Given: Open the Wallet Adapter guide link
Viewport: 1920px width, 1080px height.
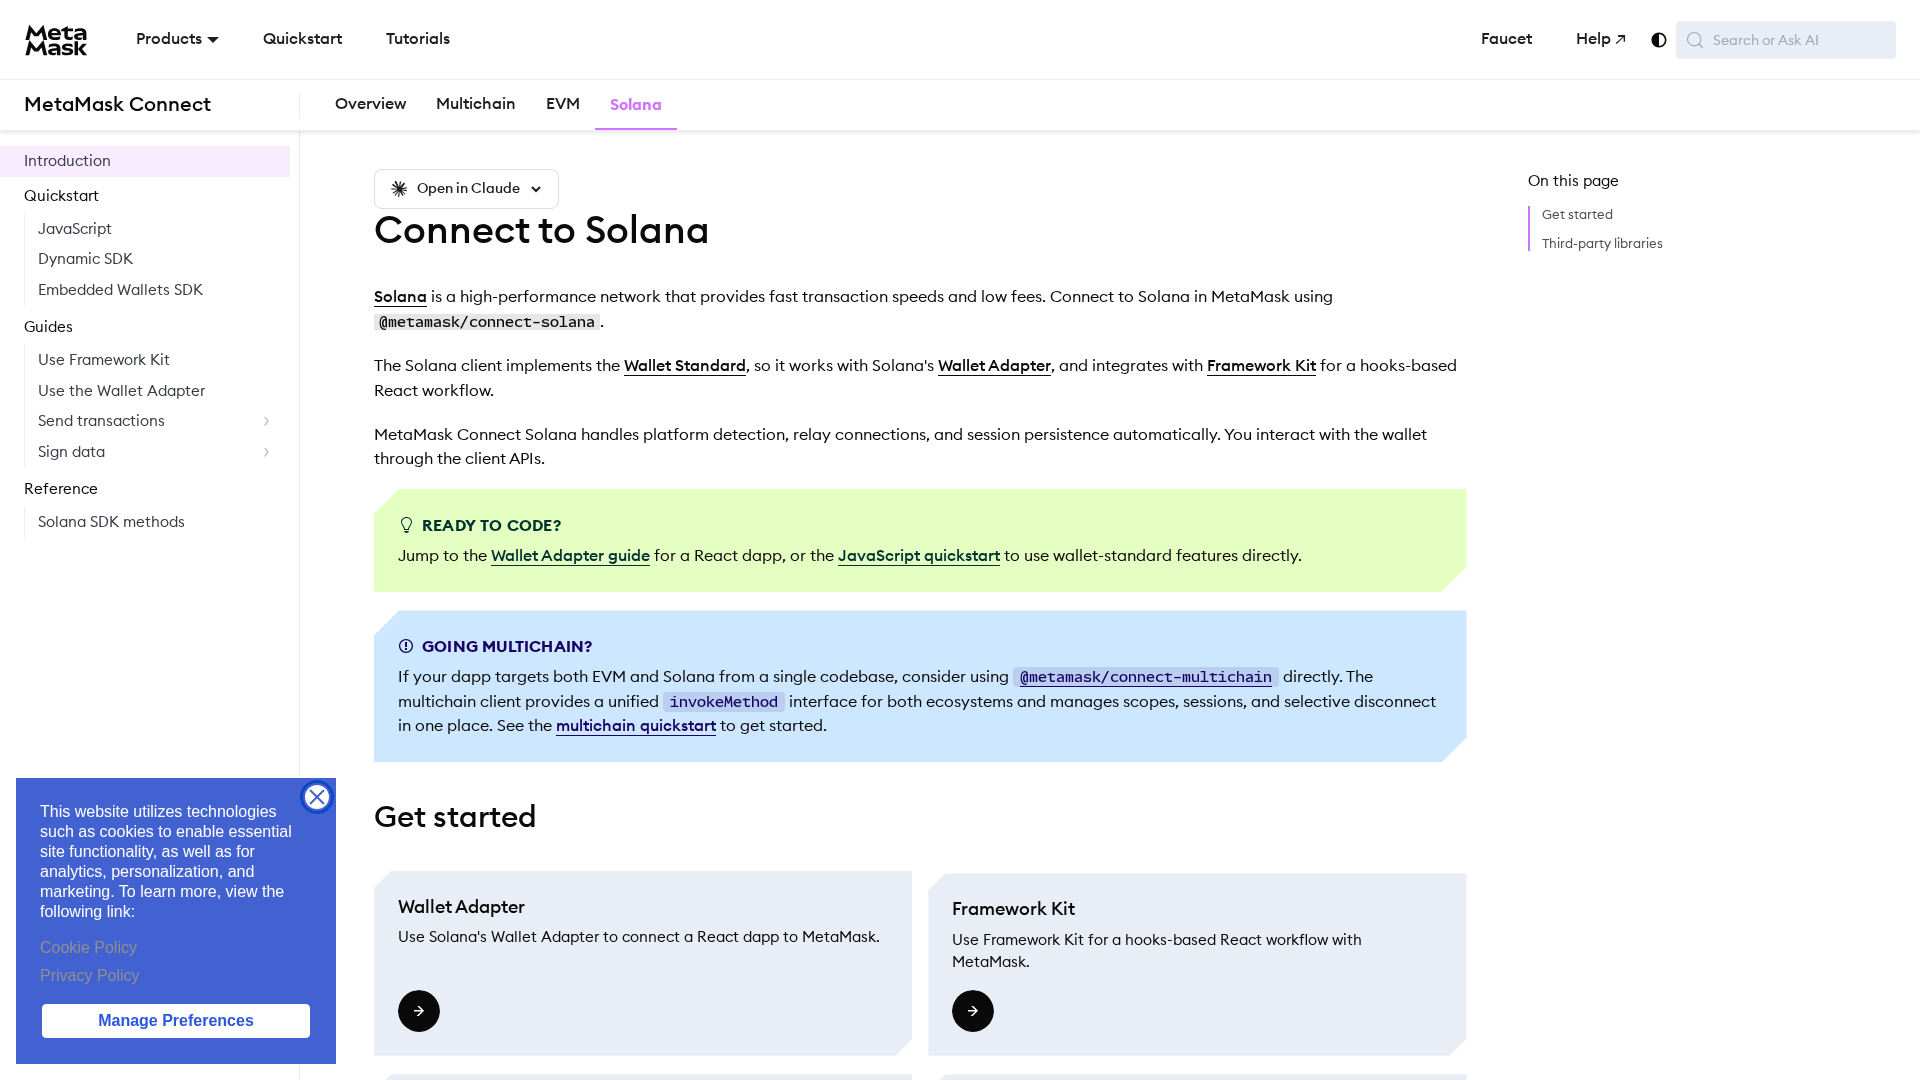Looking at the screenshot, I should click(x=570, y=556).
